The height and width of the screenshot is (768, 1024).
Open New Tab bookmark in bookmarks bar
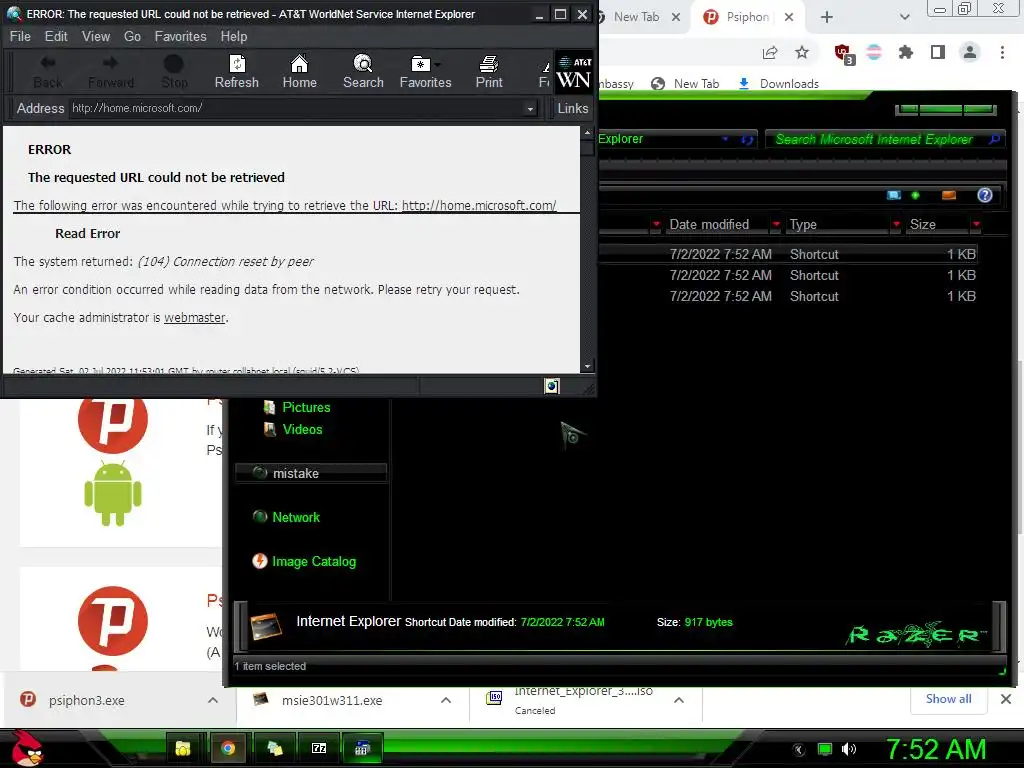[x=685, y=84]
